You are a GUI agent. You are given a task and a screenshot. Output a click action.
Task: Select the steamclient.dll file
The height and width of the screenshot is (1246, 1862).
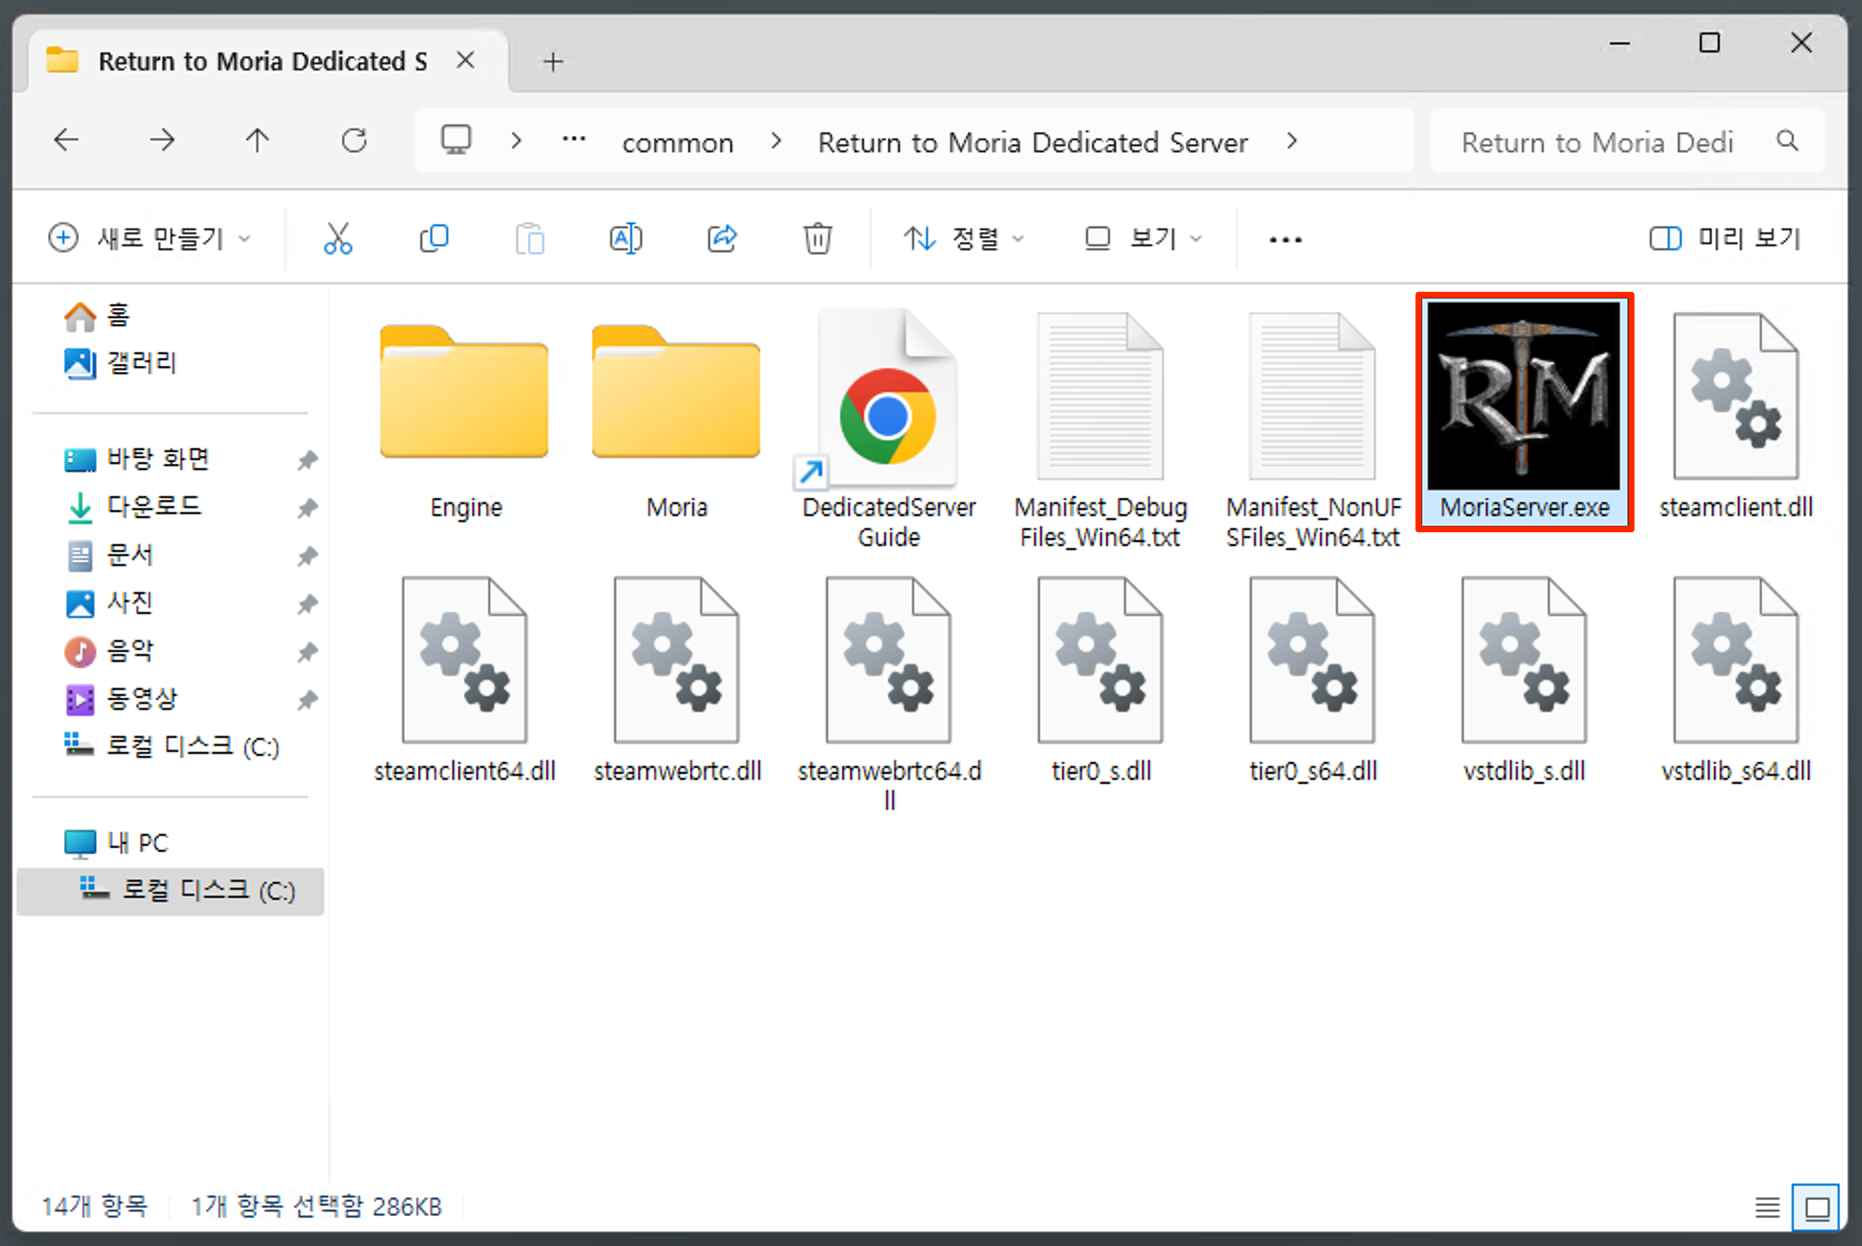point(1736,417)
